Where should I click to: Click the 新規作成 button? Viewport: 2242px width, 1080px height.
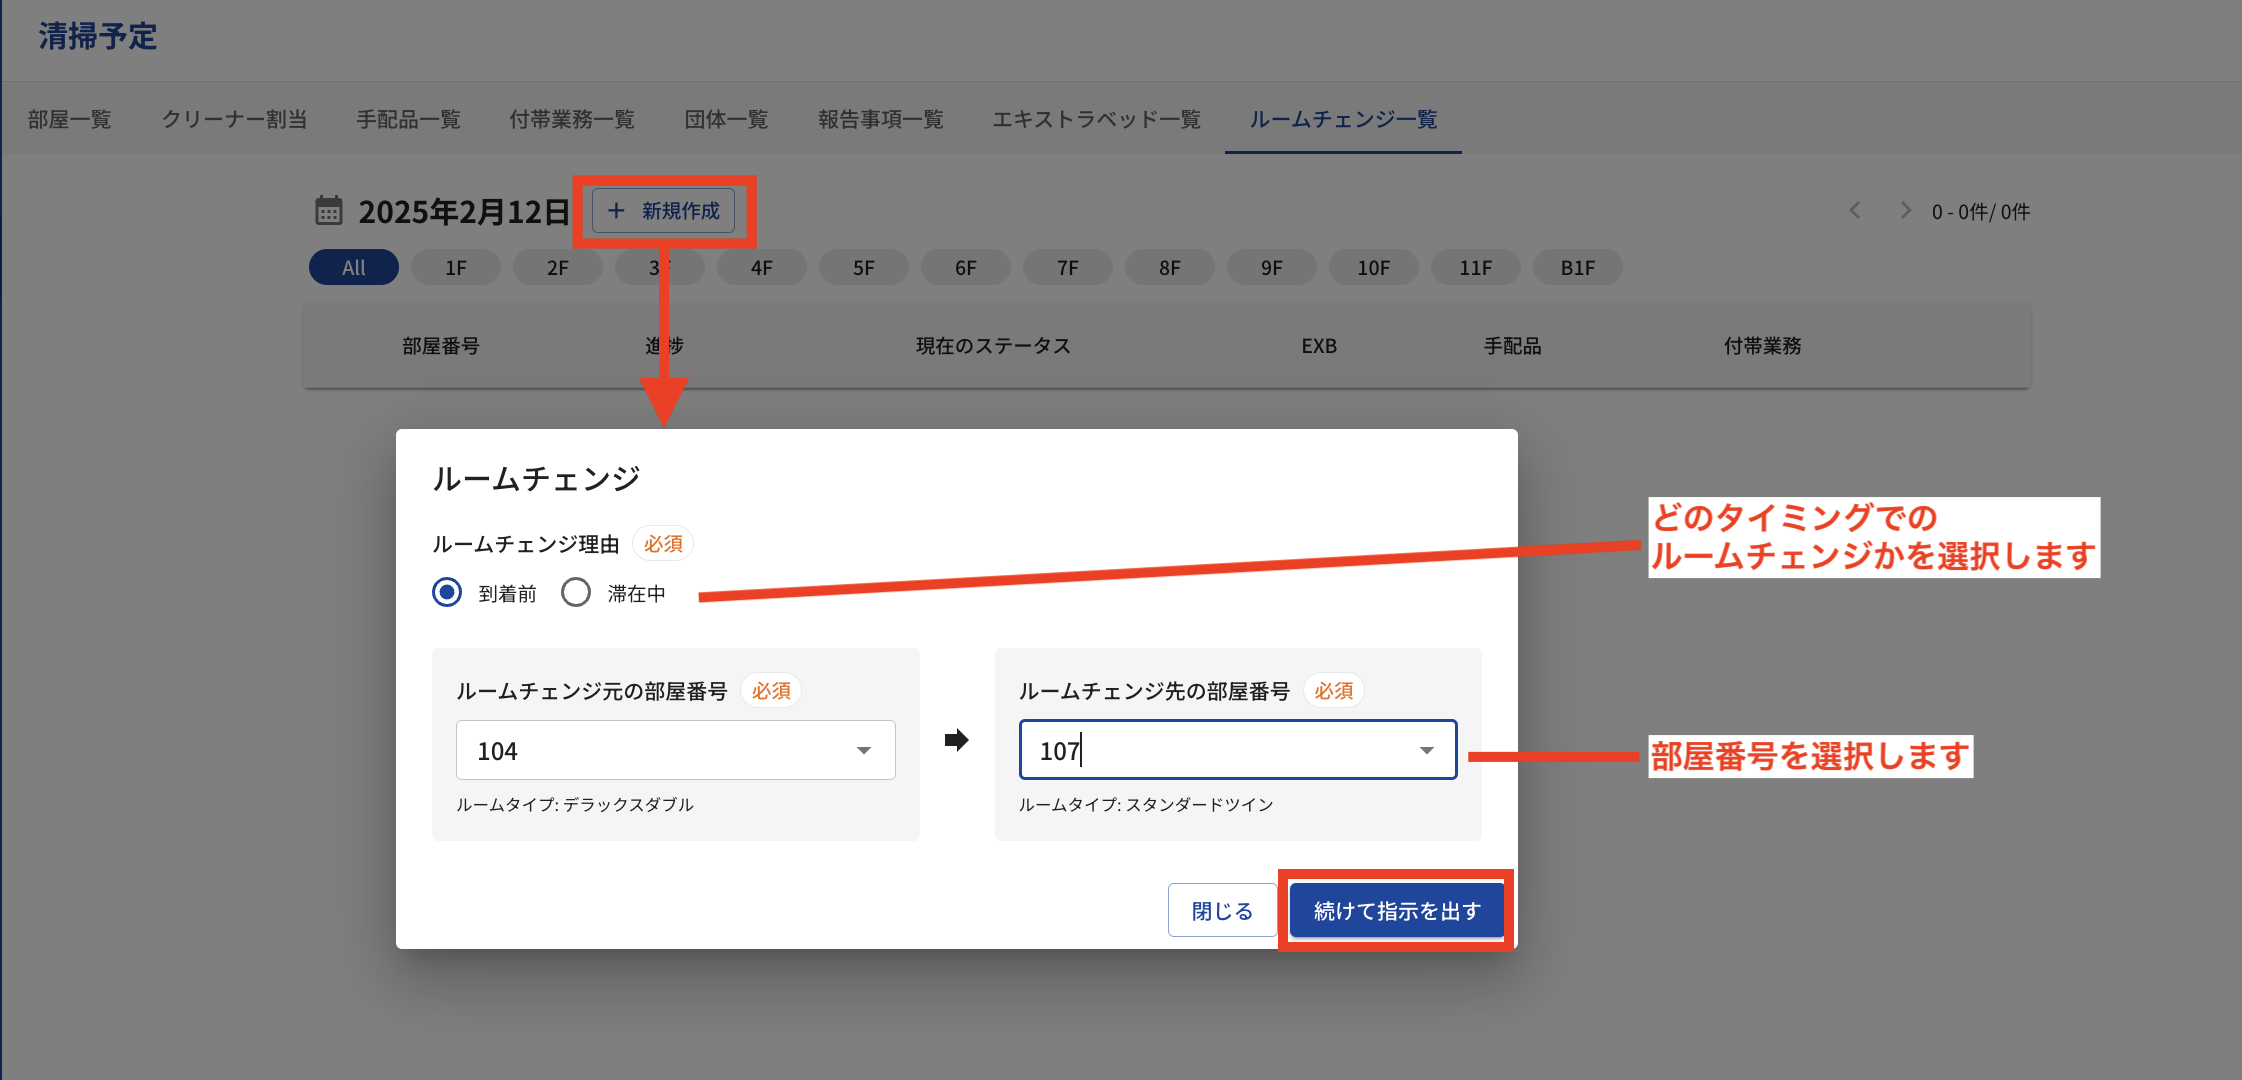[x=664, y=211]
